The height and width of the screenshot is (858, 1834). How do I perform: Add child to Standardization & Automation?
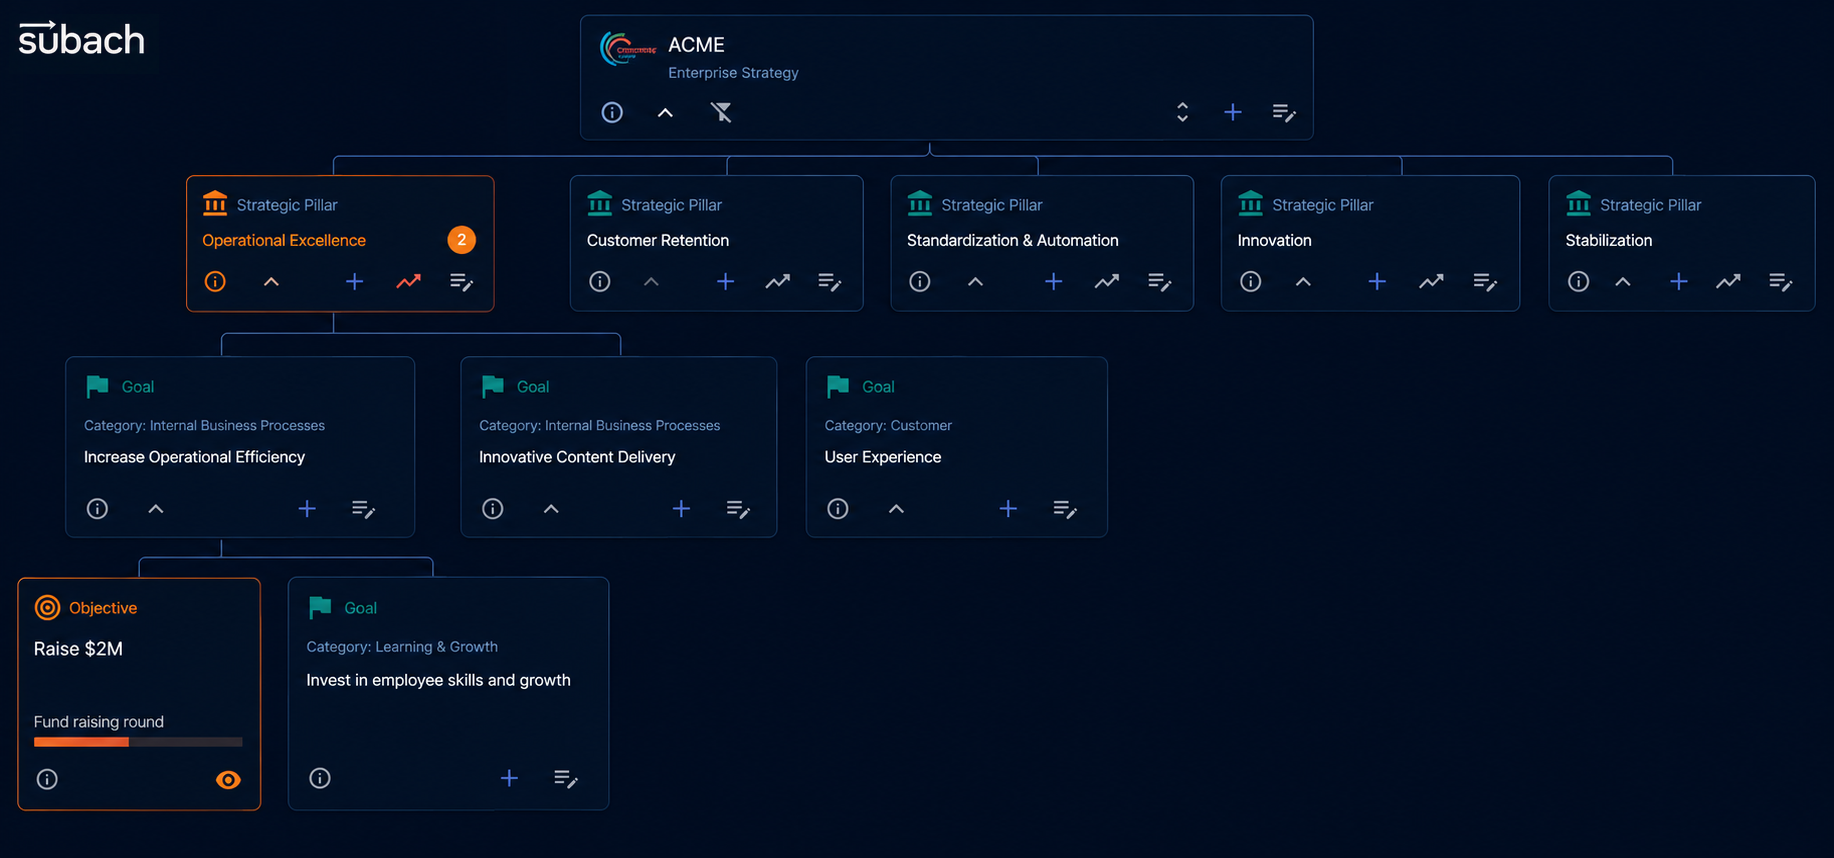[1053, 282]
